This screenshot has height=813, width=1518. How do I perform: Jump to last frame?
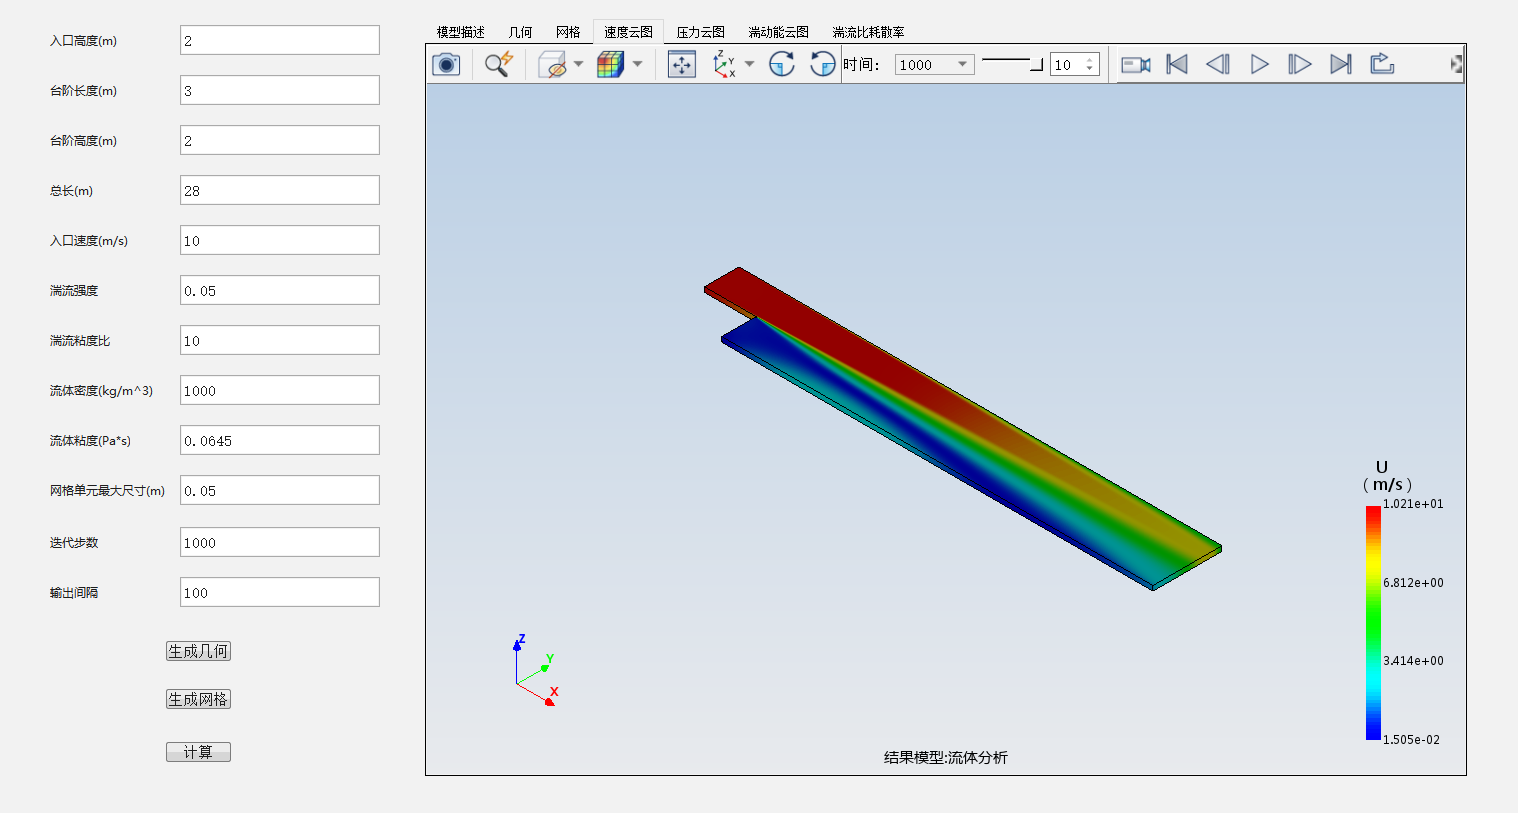click(x=1341, y=65)
